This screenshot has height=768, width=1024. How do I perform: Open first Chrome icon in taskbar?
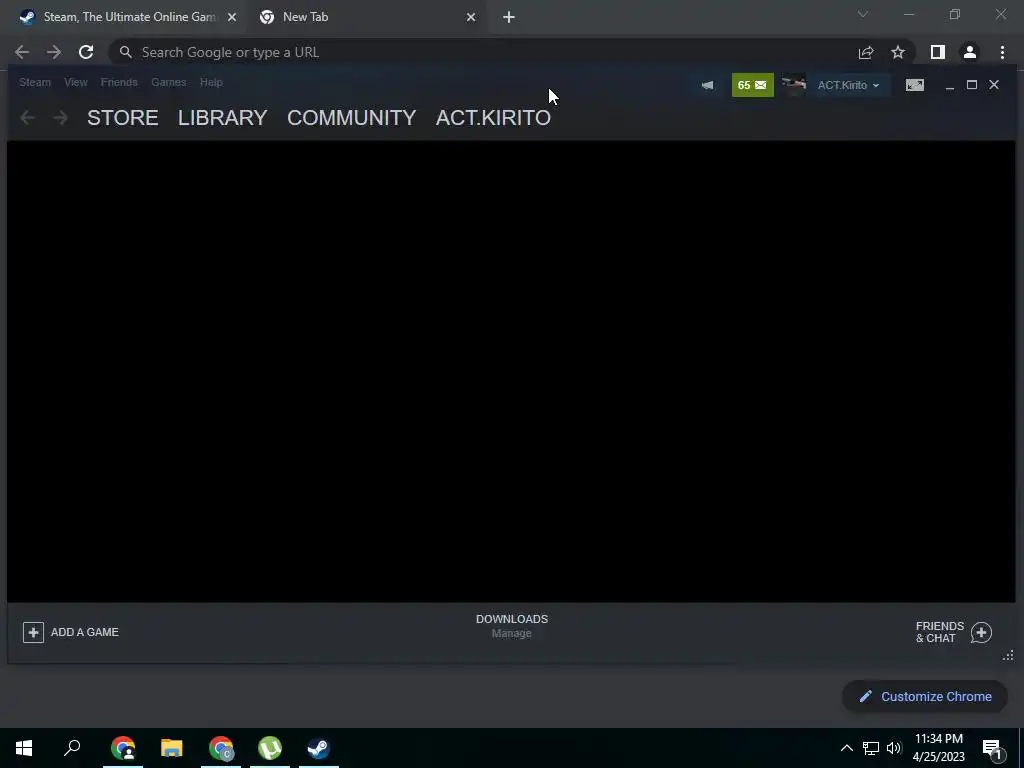click(123, 748)
